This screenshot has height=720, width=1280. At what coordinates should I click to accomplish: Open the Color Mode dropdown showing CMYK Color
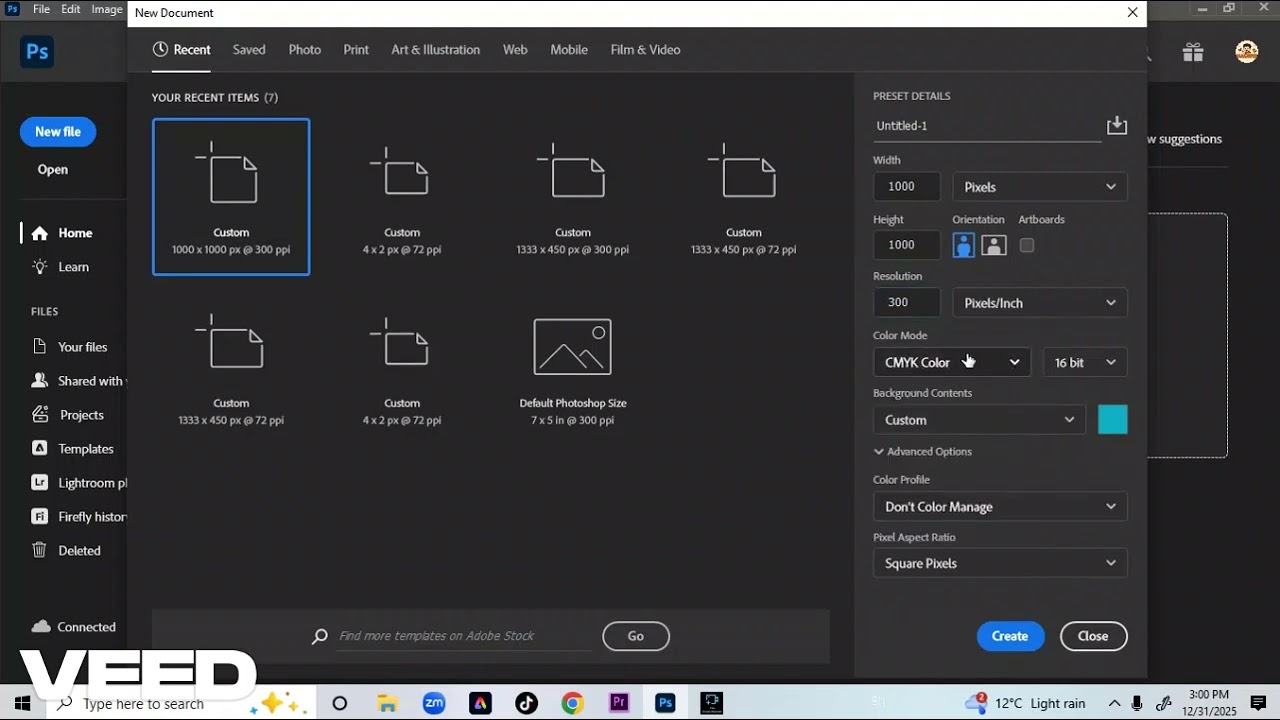pyautogui.click(x=952, y=362)
